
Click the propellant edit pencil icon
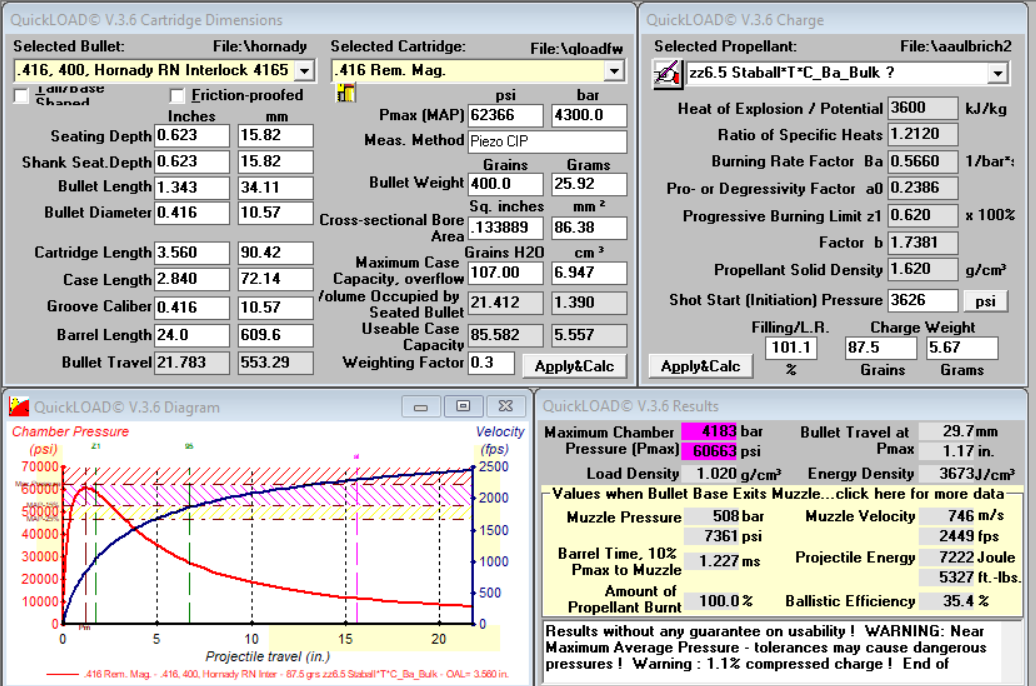(x=667, y=74)
